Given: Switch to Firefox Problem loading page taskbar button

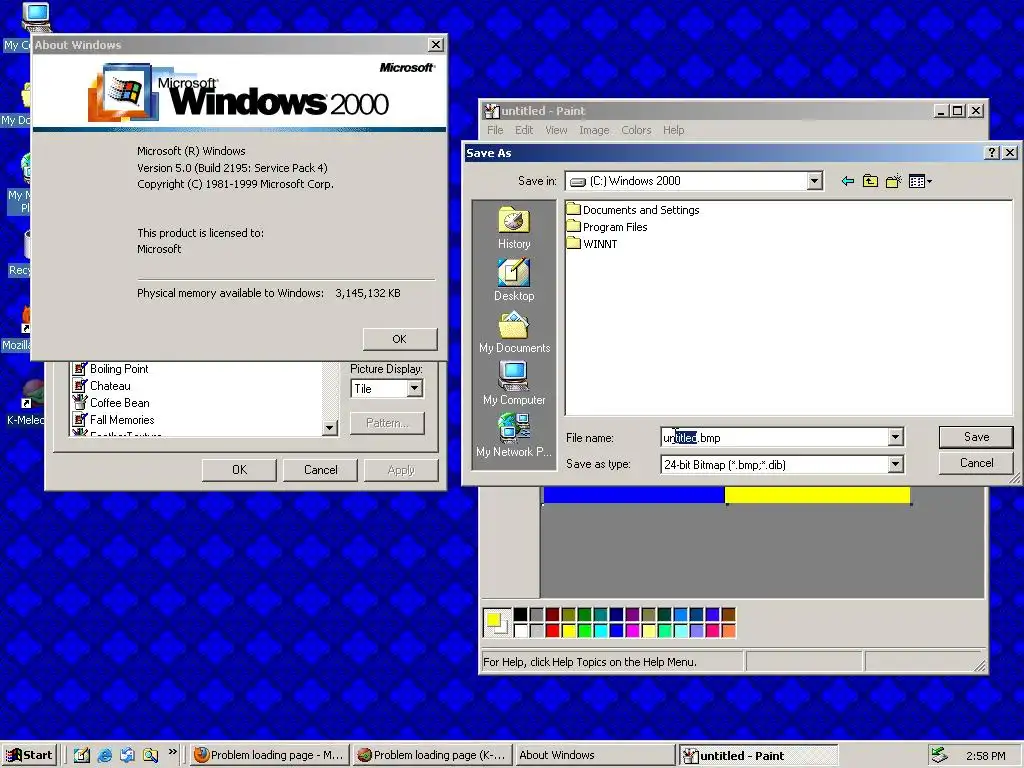Looking at the screenshot, I should (x=270, y=755).
